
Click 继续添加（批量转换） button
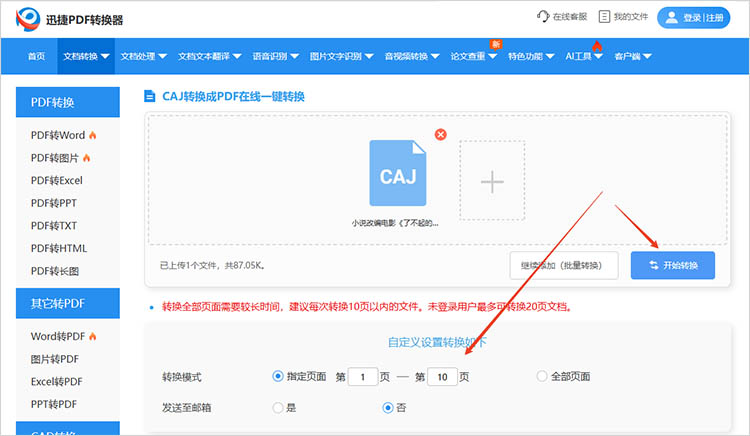pyautogui.click(x=563, y=265)
